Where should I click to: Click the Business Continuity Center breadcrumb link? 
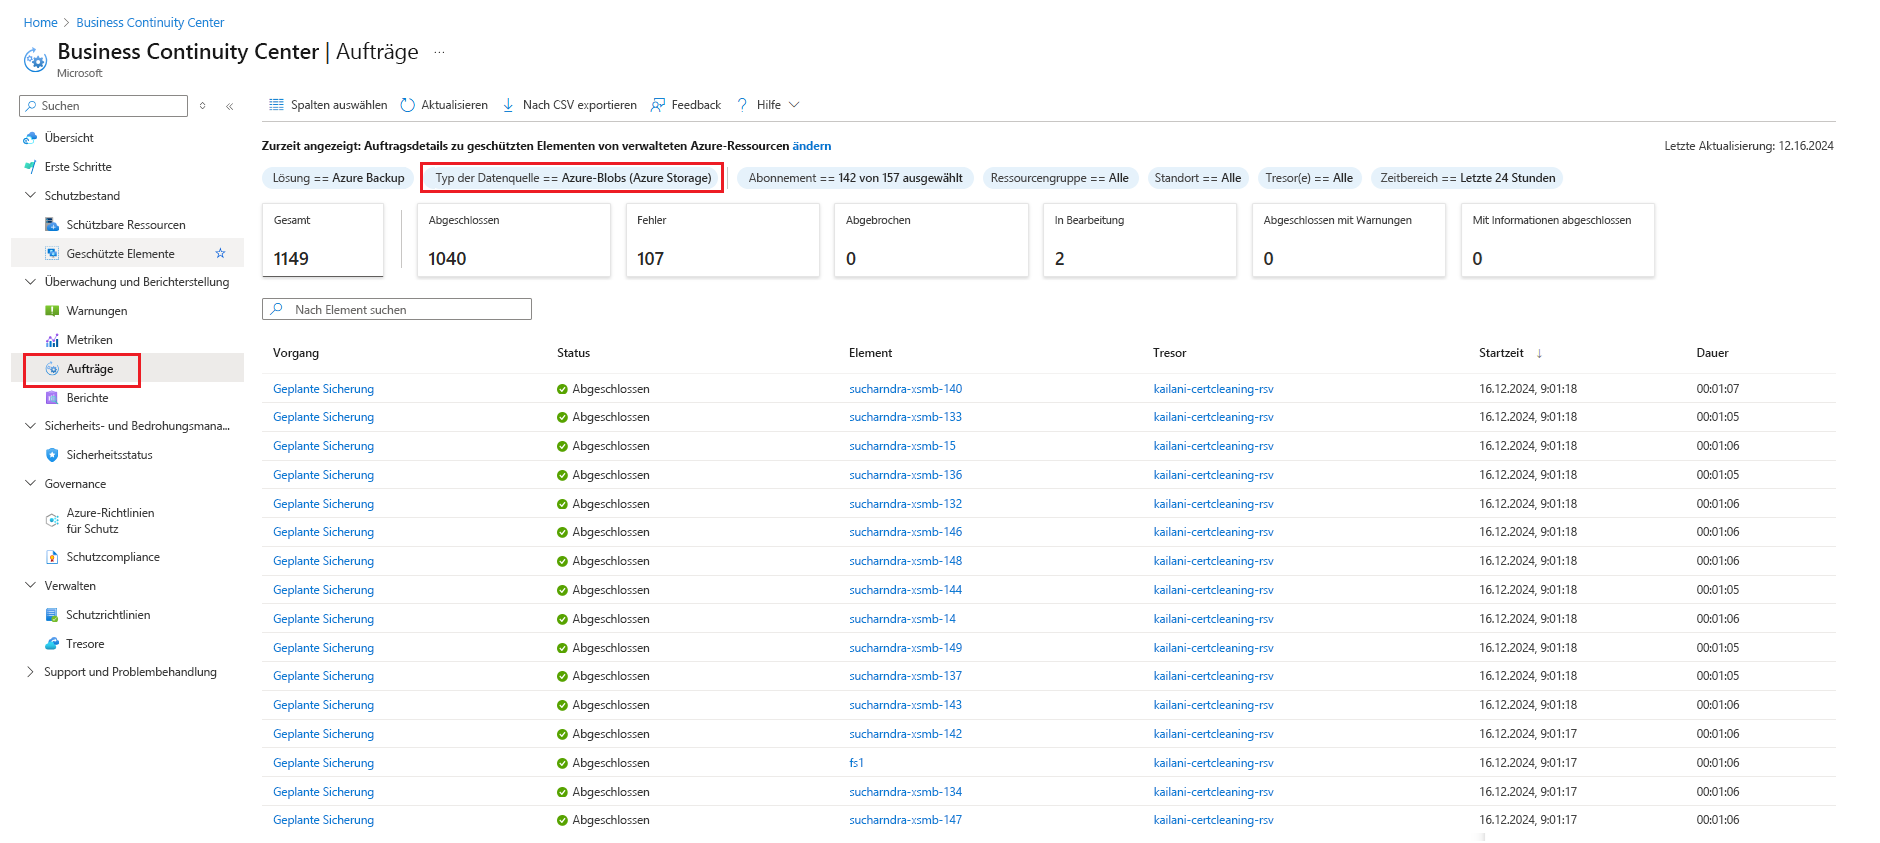click(150, 22)
